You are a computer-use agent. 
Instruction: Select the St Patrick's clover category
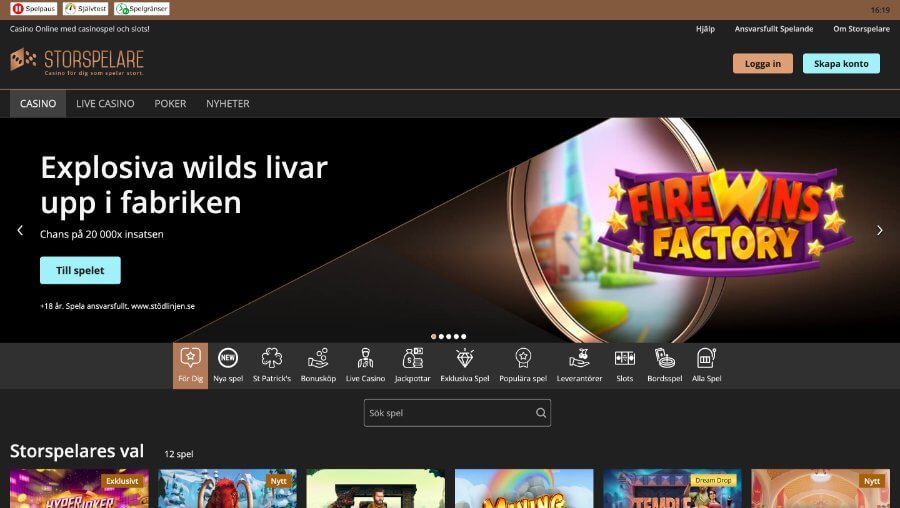(x=271, y=366)
